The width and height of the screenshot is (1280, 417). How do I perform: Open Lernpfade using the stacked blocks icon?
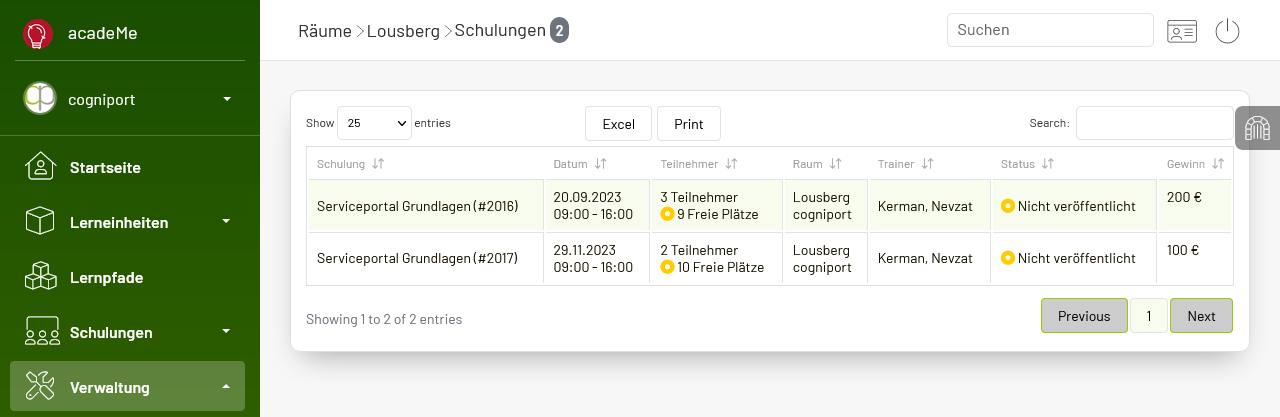click(40, 276)
